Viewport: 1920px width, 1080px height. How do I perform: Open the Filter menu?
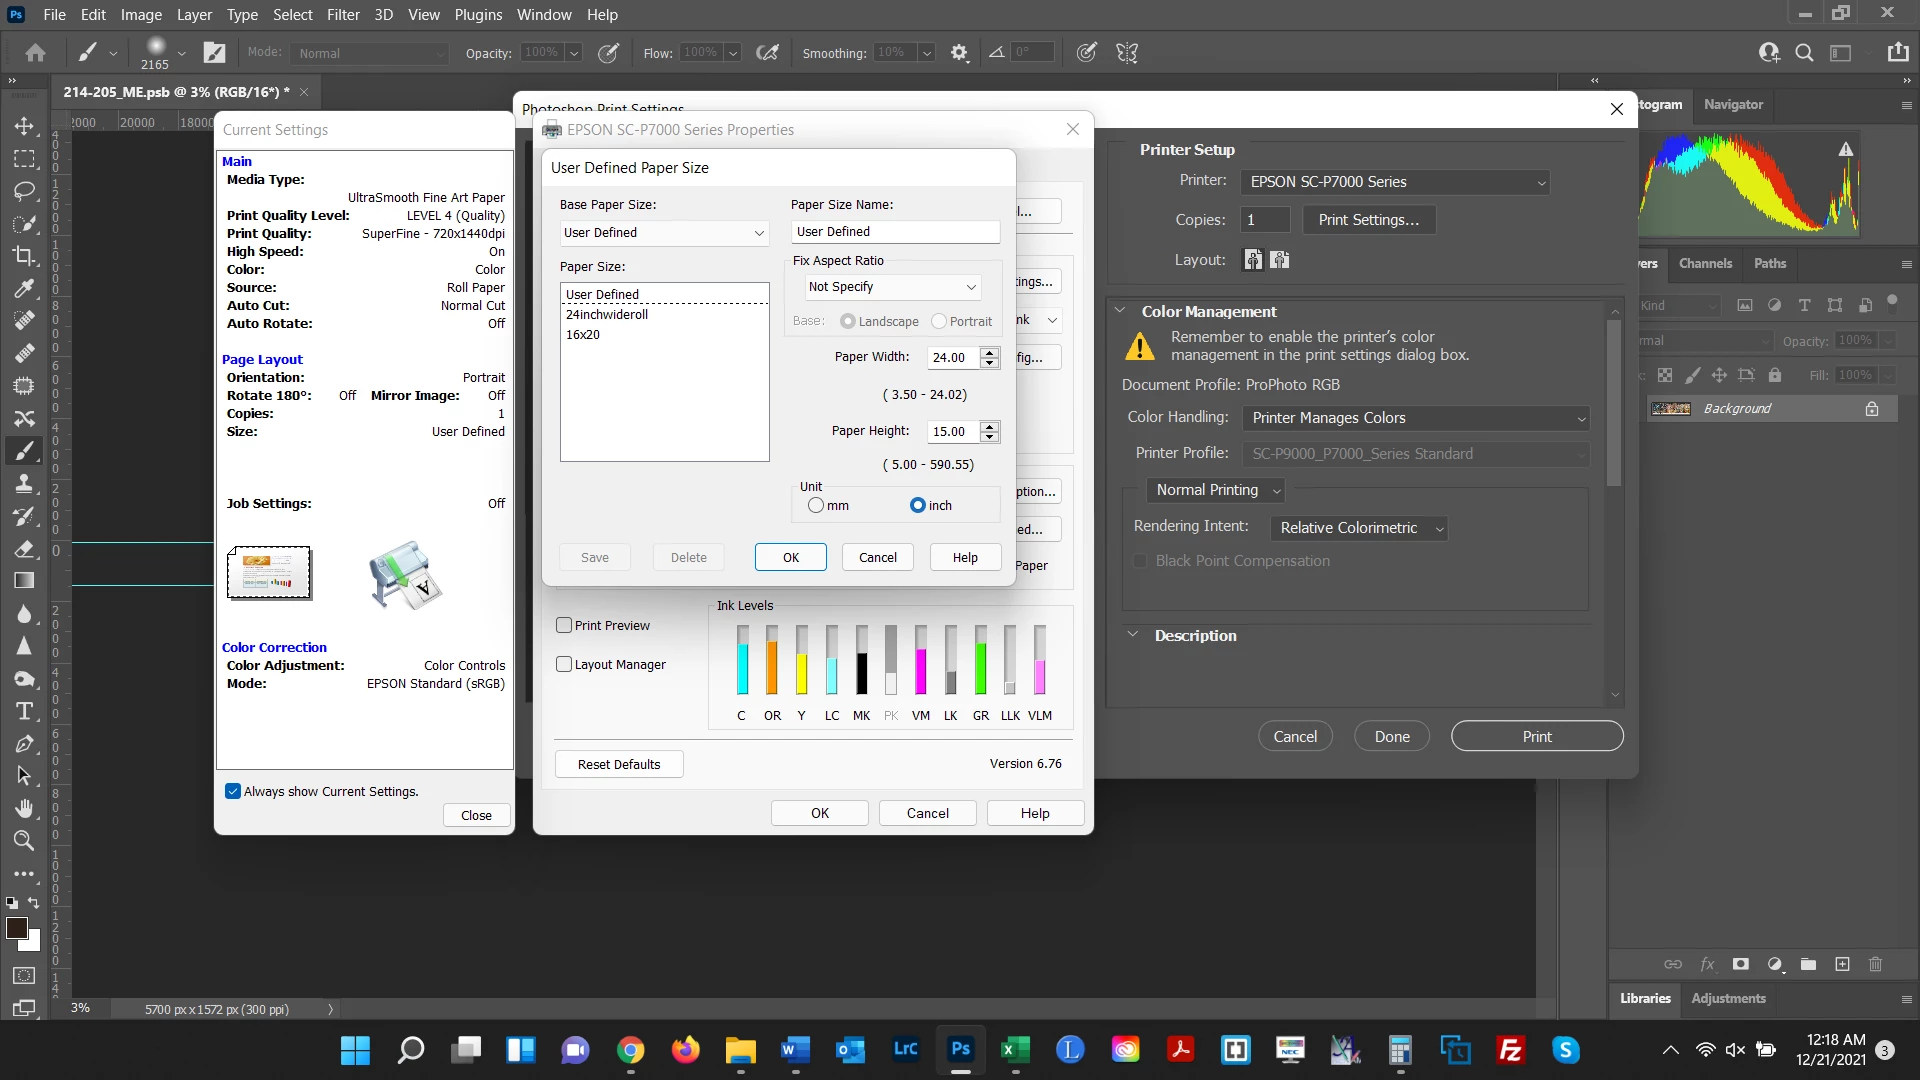click(x=343, y=15)
